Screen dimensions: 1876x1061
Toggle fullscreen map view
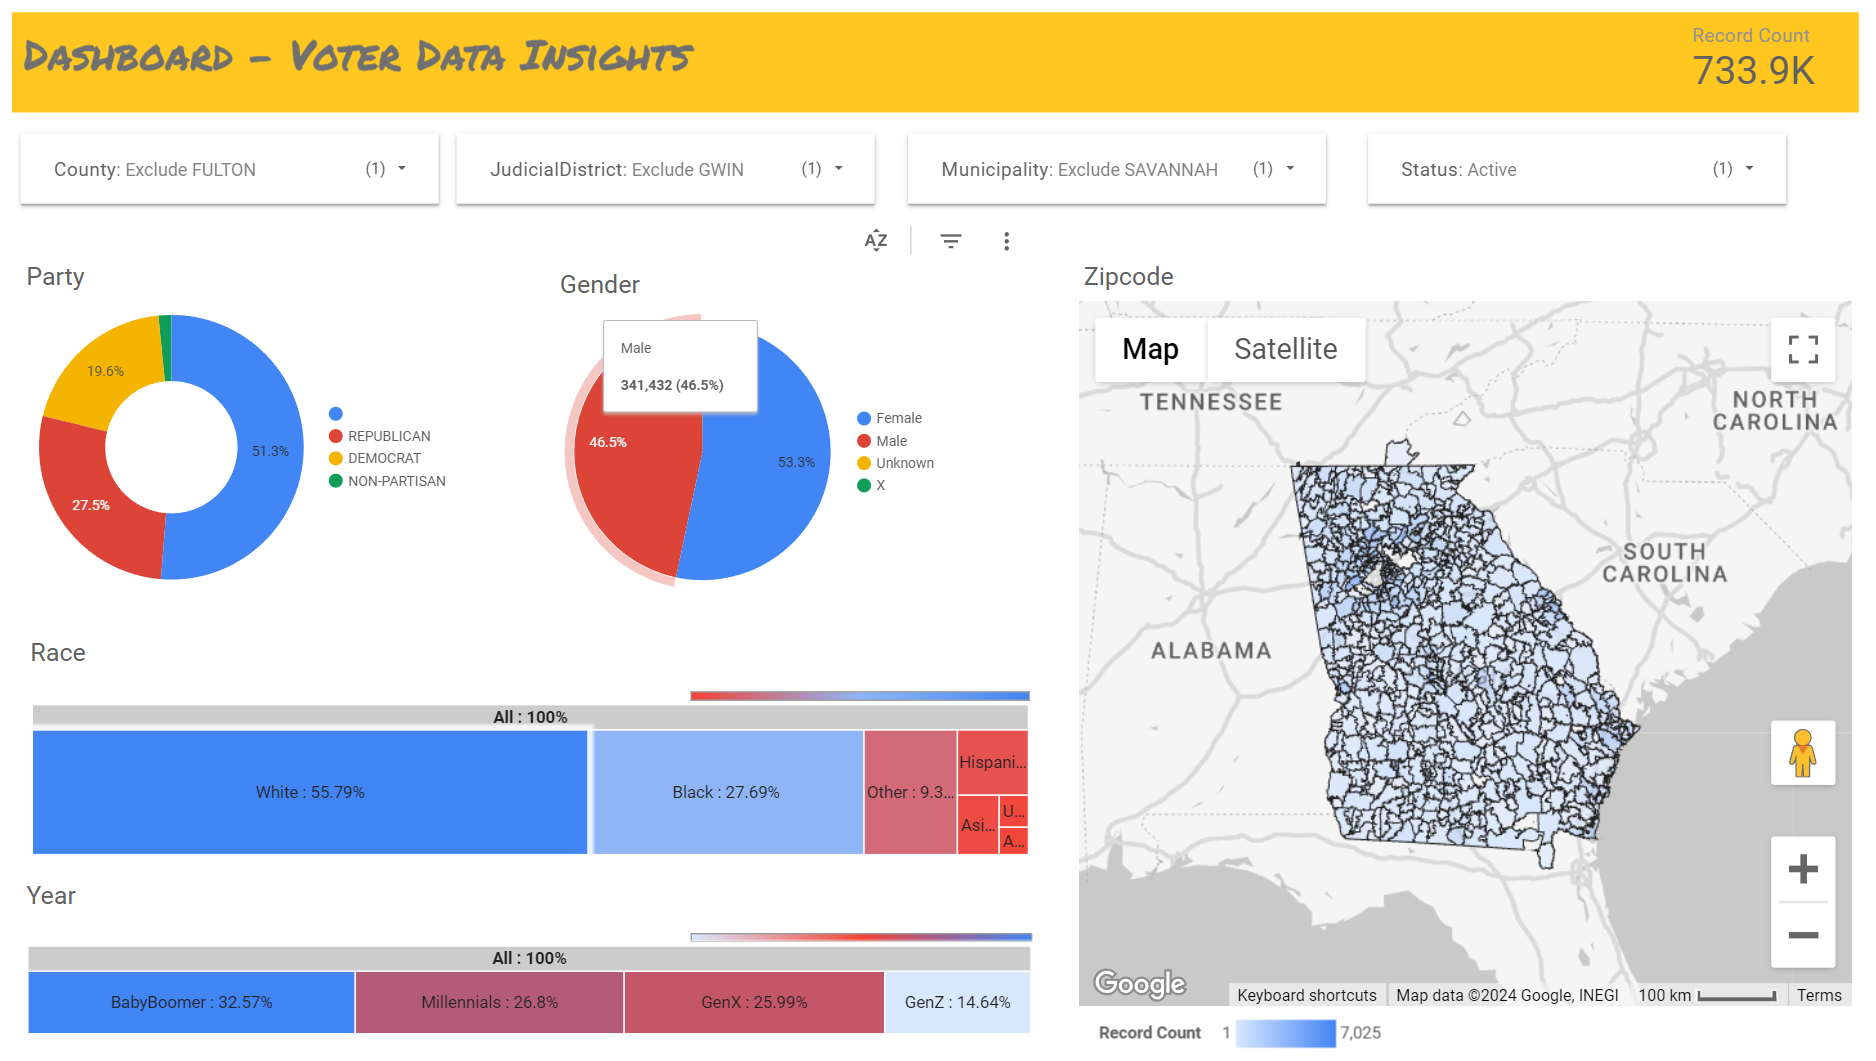1802,349
